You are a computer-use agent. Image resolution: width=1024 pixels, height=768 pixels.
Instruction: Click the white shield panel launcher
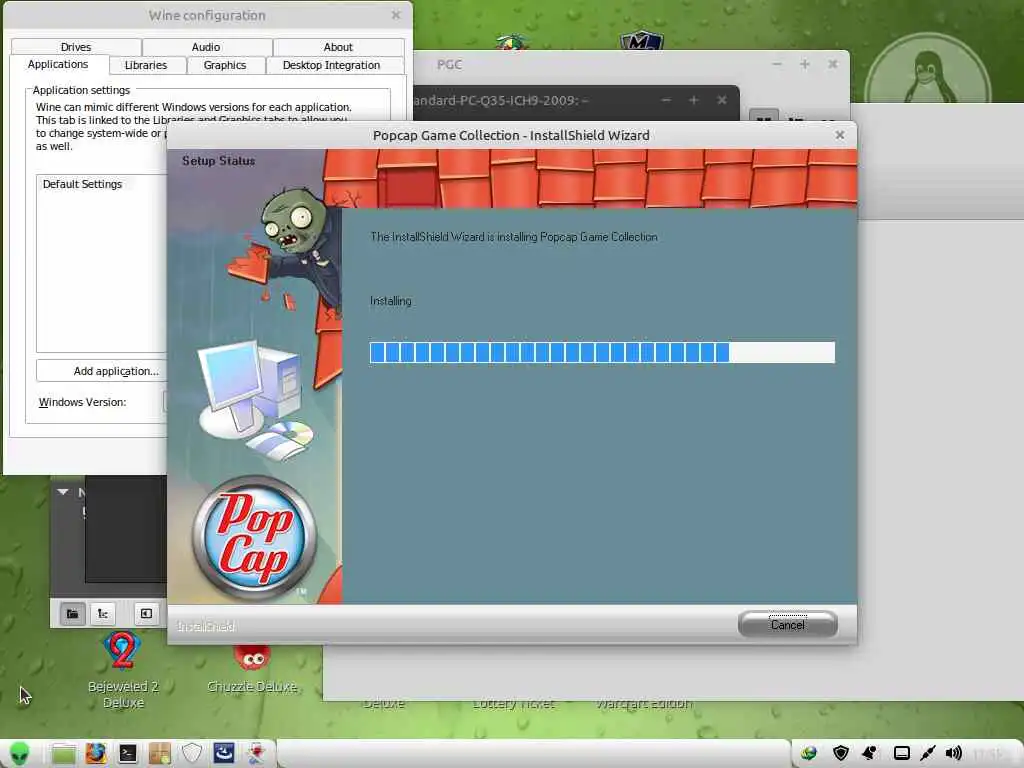[192, 753]
